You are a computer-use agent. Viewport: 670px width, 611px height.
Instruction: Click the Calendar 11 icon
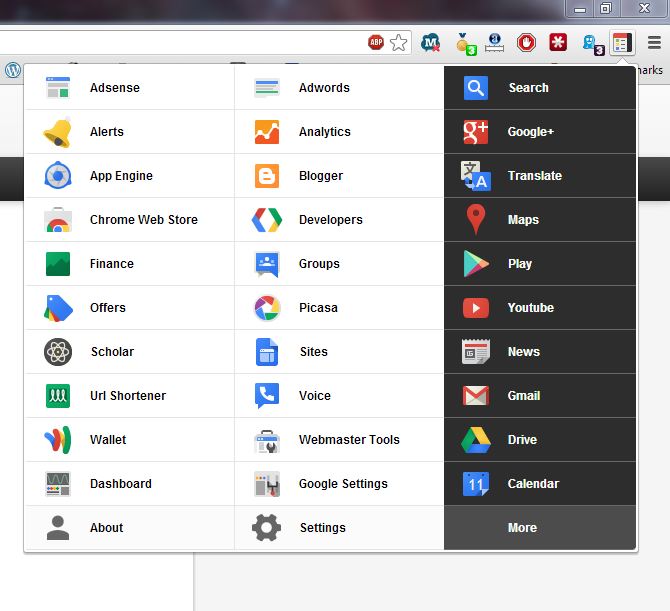tap(476, 484)
